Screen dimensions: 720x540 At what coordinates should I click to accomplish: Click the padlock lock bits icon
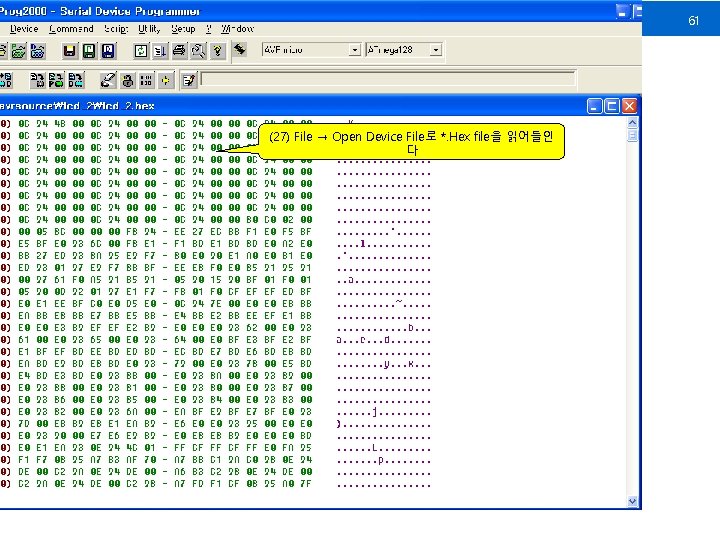(x=128, y=80)
